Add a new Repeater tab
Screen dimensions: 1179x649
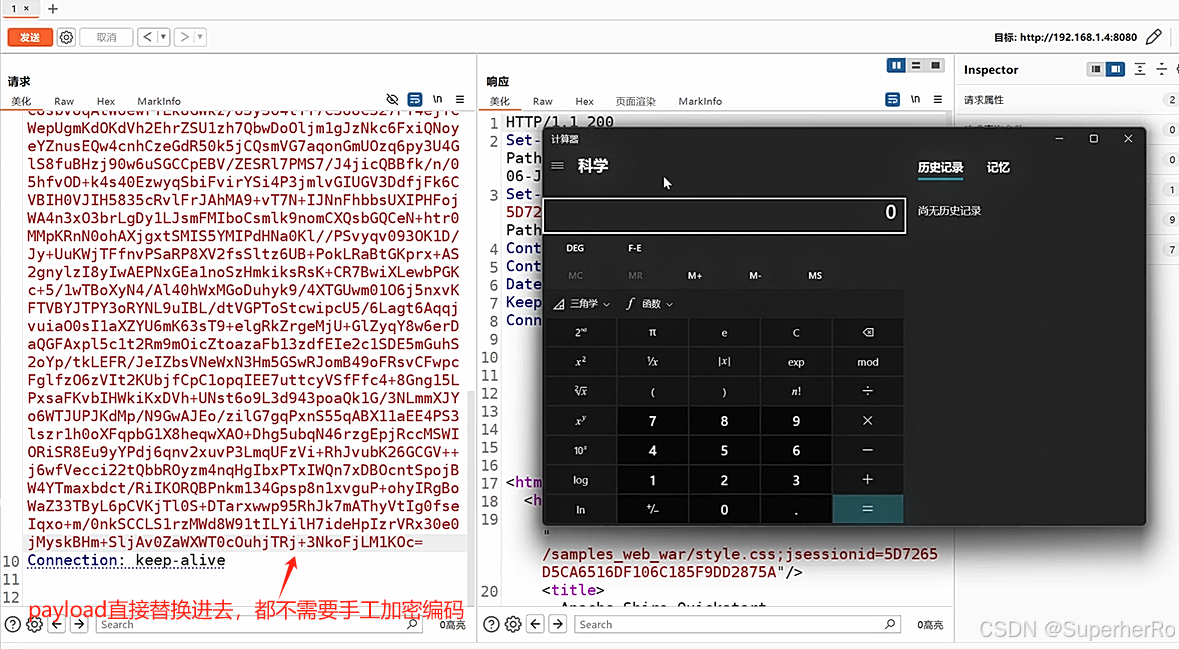53,9
